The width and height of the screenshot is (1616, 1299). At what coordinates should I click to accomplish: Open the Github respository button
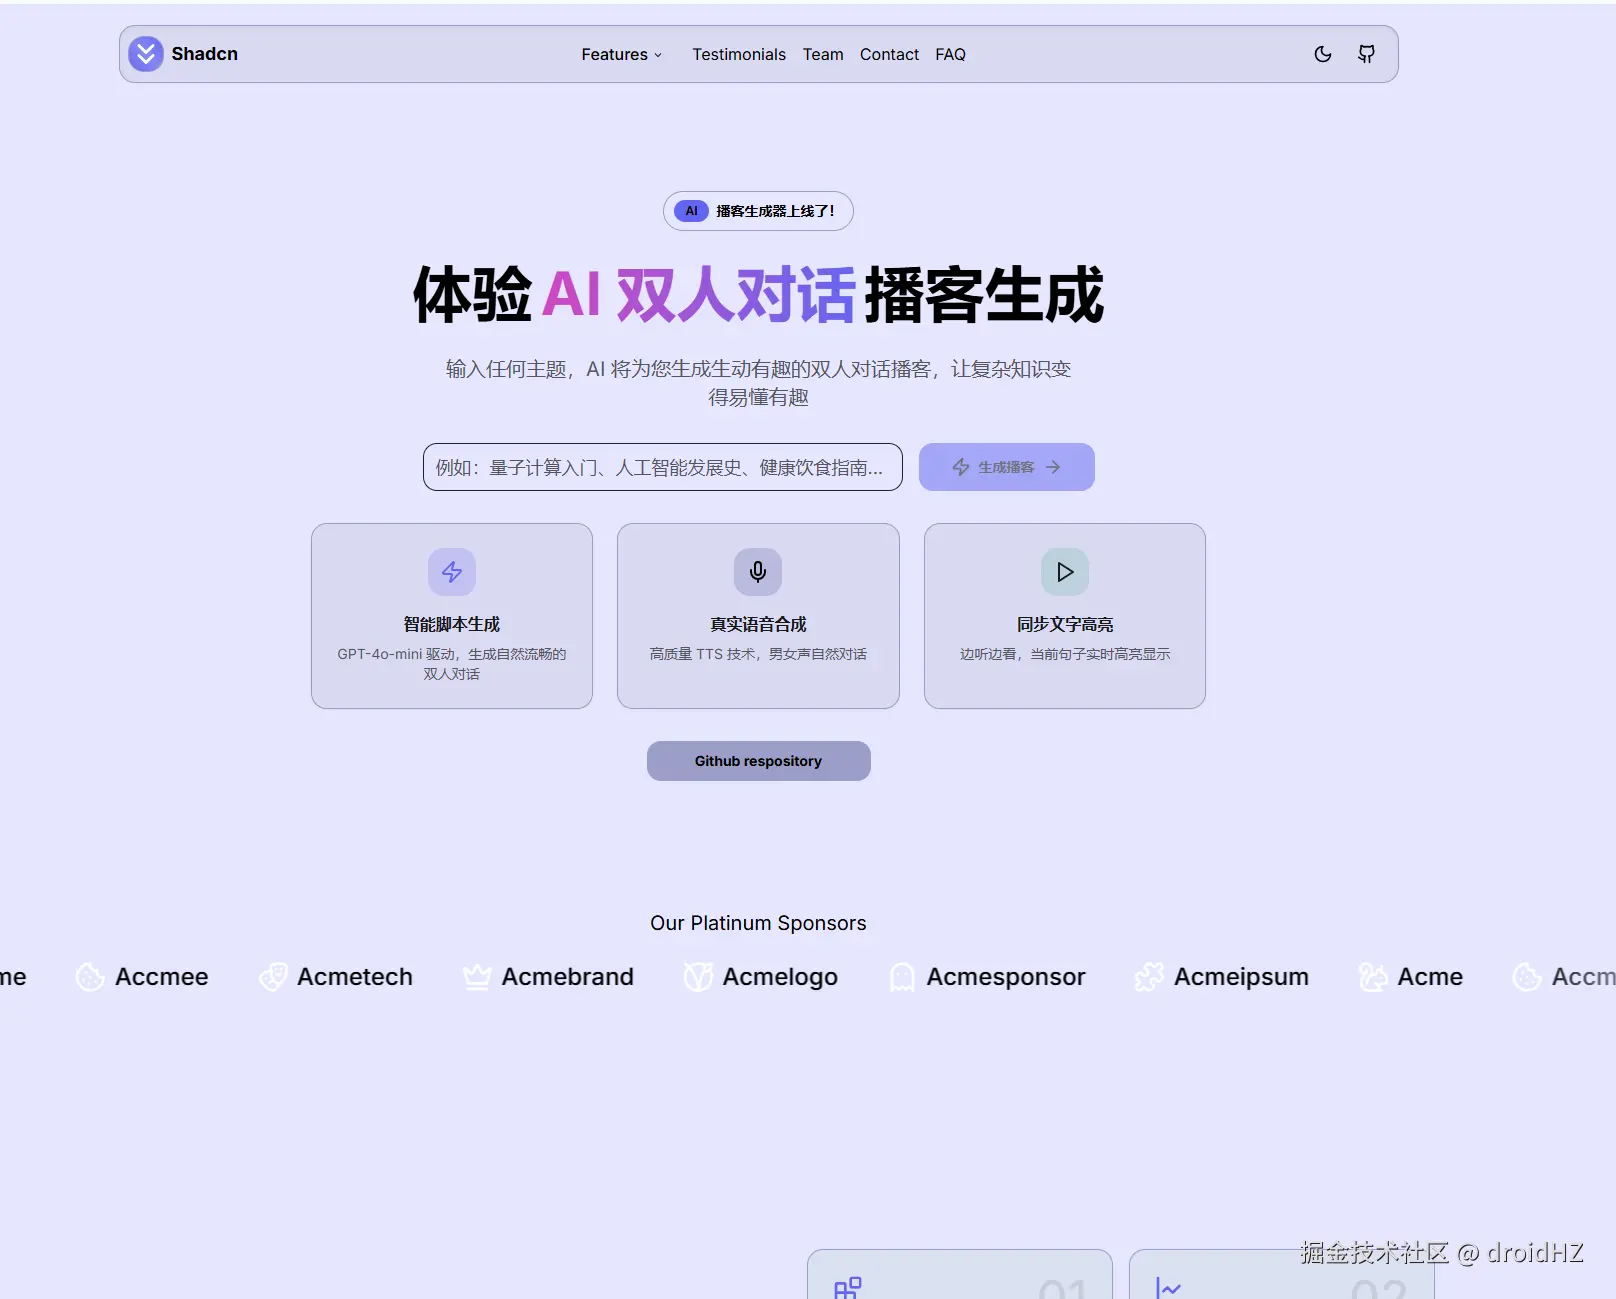click(x=758, y=761)
